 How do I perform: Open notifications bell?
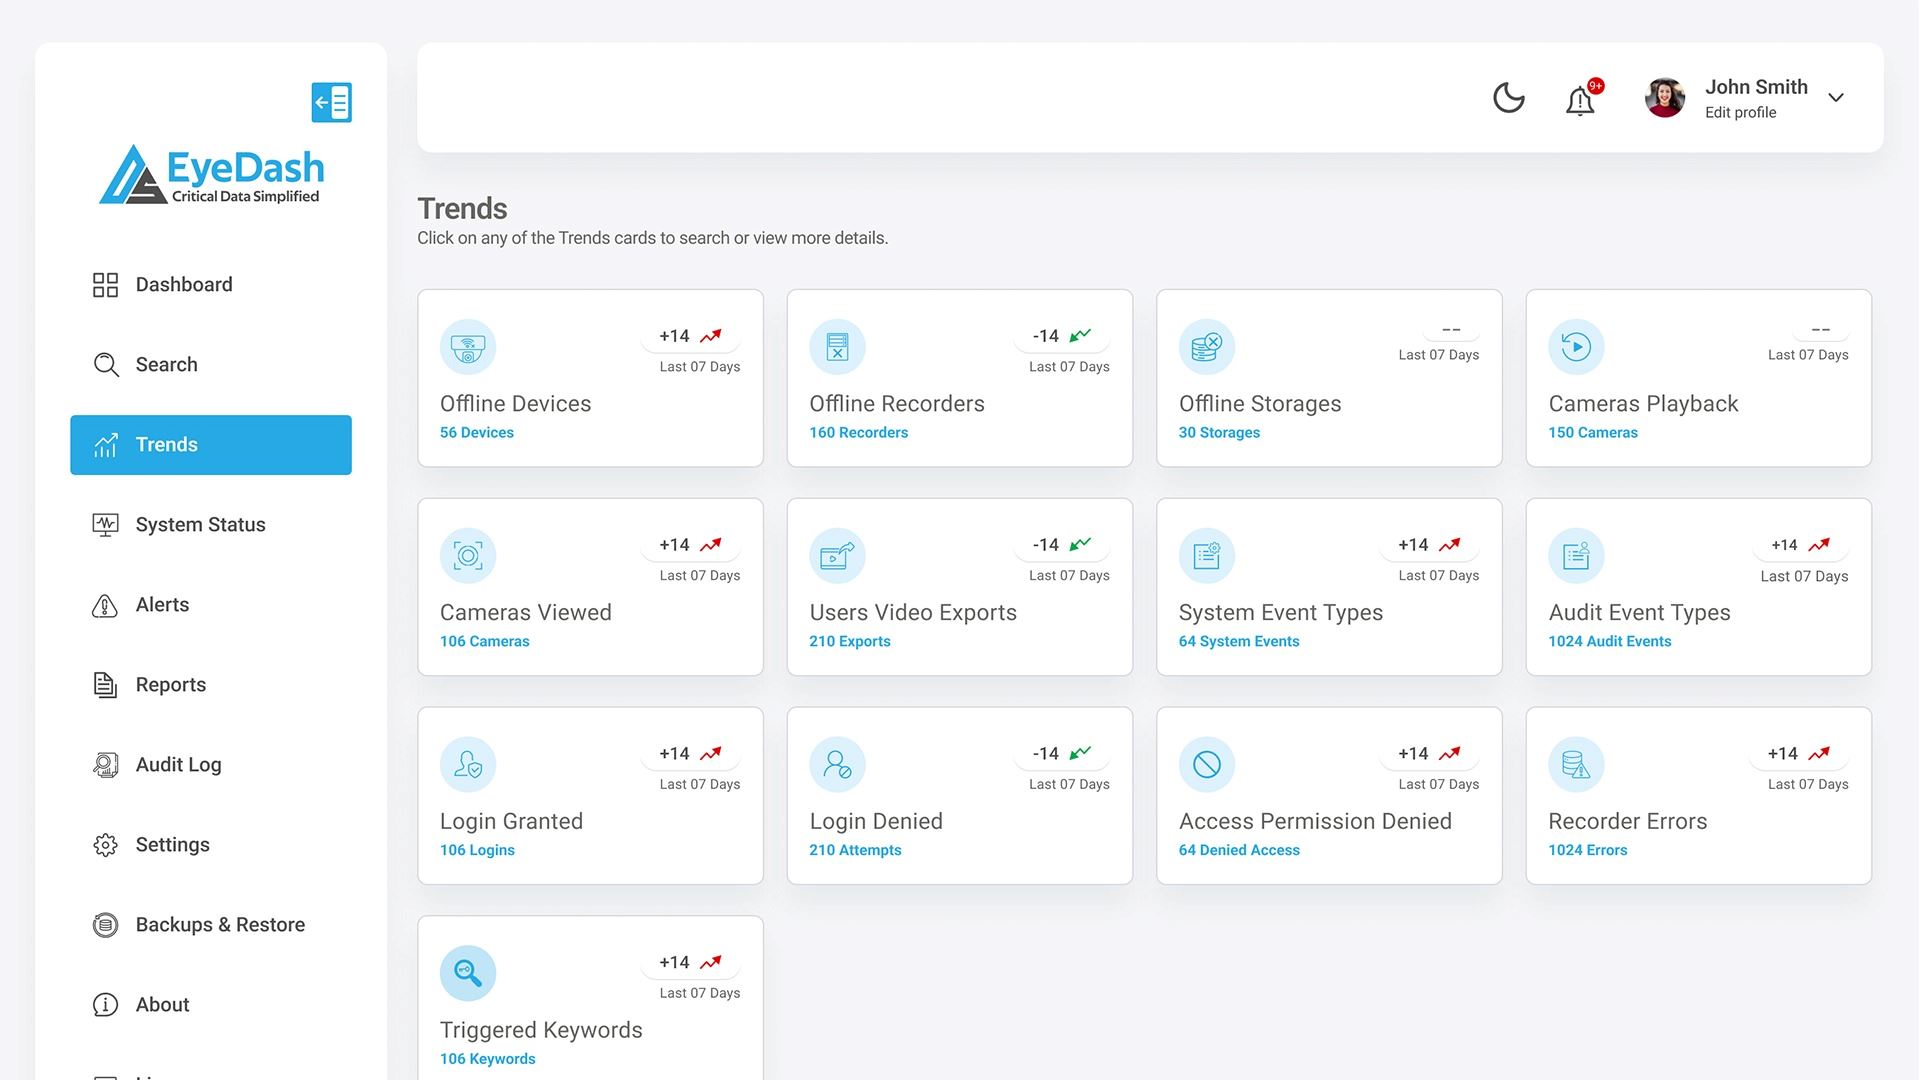click(x=1580, y=100)
